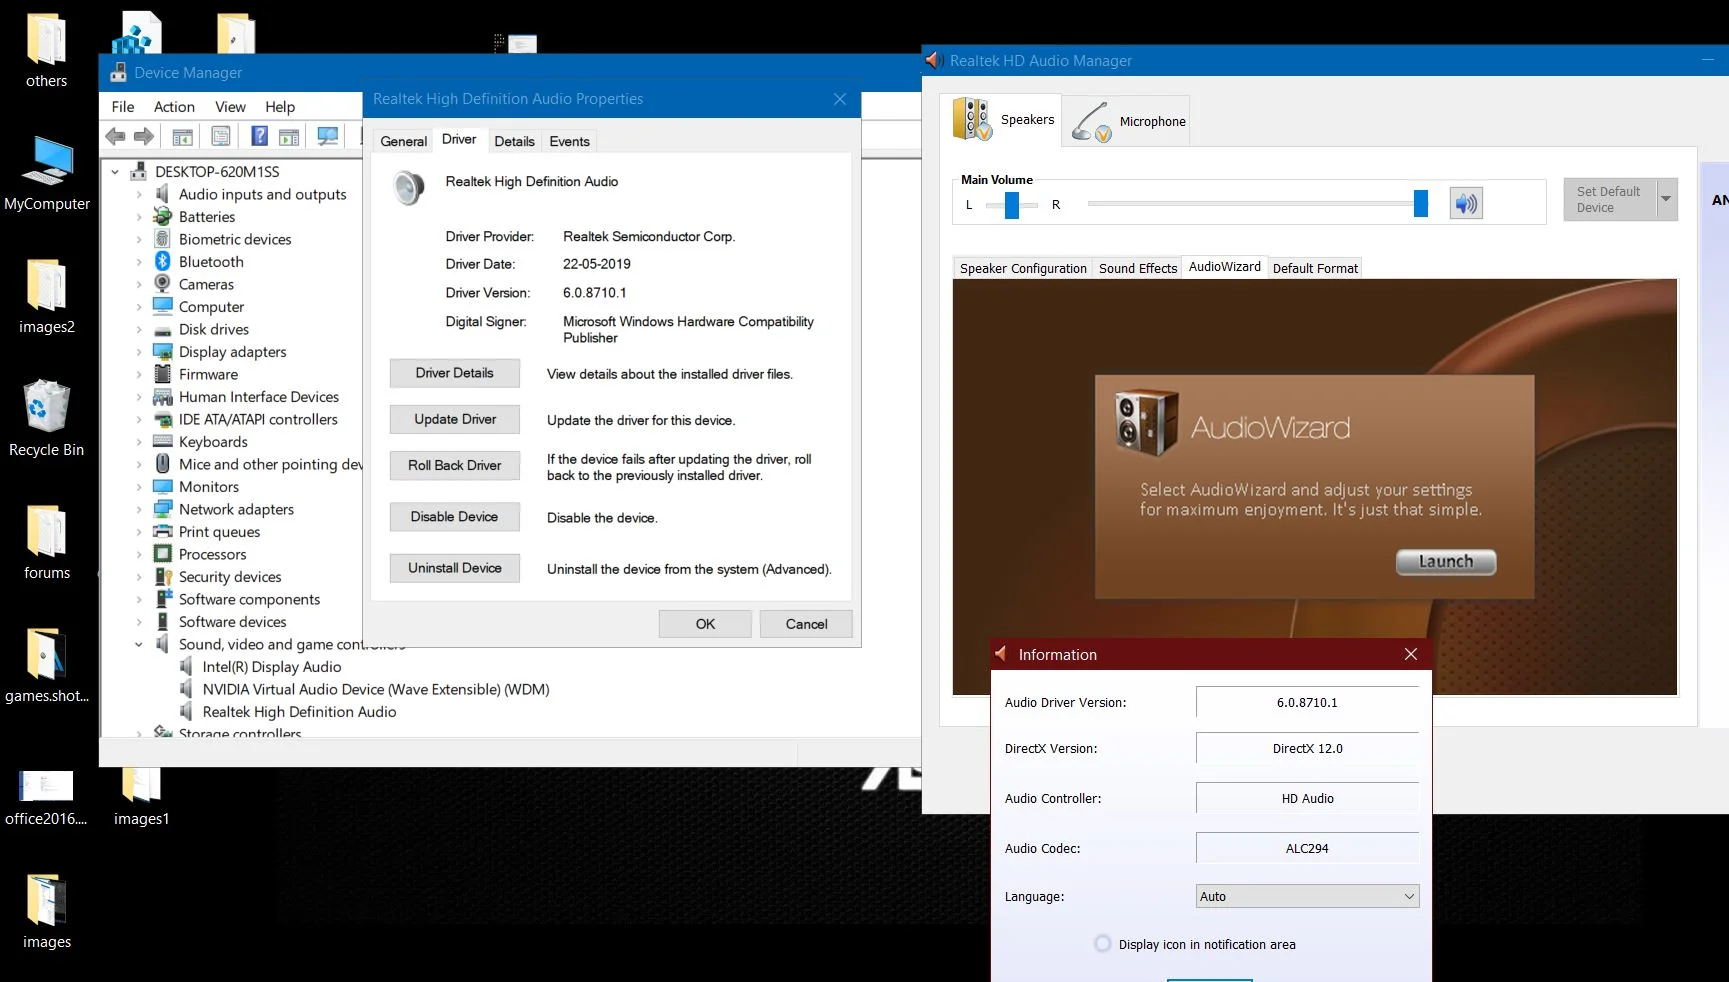Screen dimensions: 1729x982
Task: Click Scan for hardware changes monitor icon
Action: coord(327,136)
